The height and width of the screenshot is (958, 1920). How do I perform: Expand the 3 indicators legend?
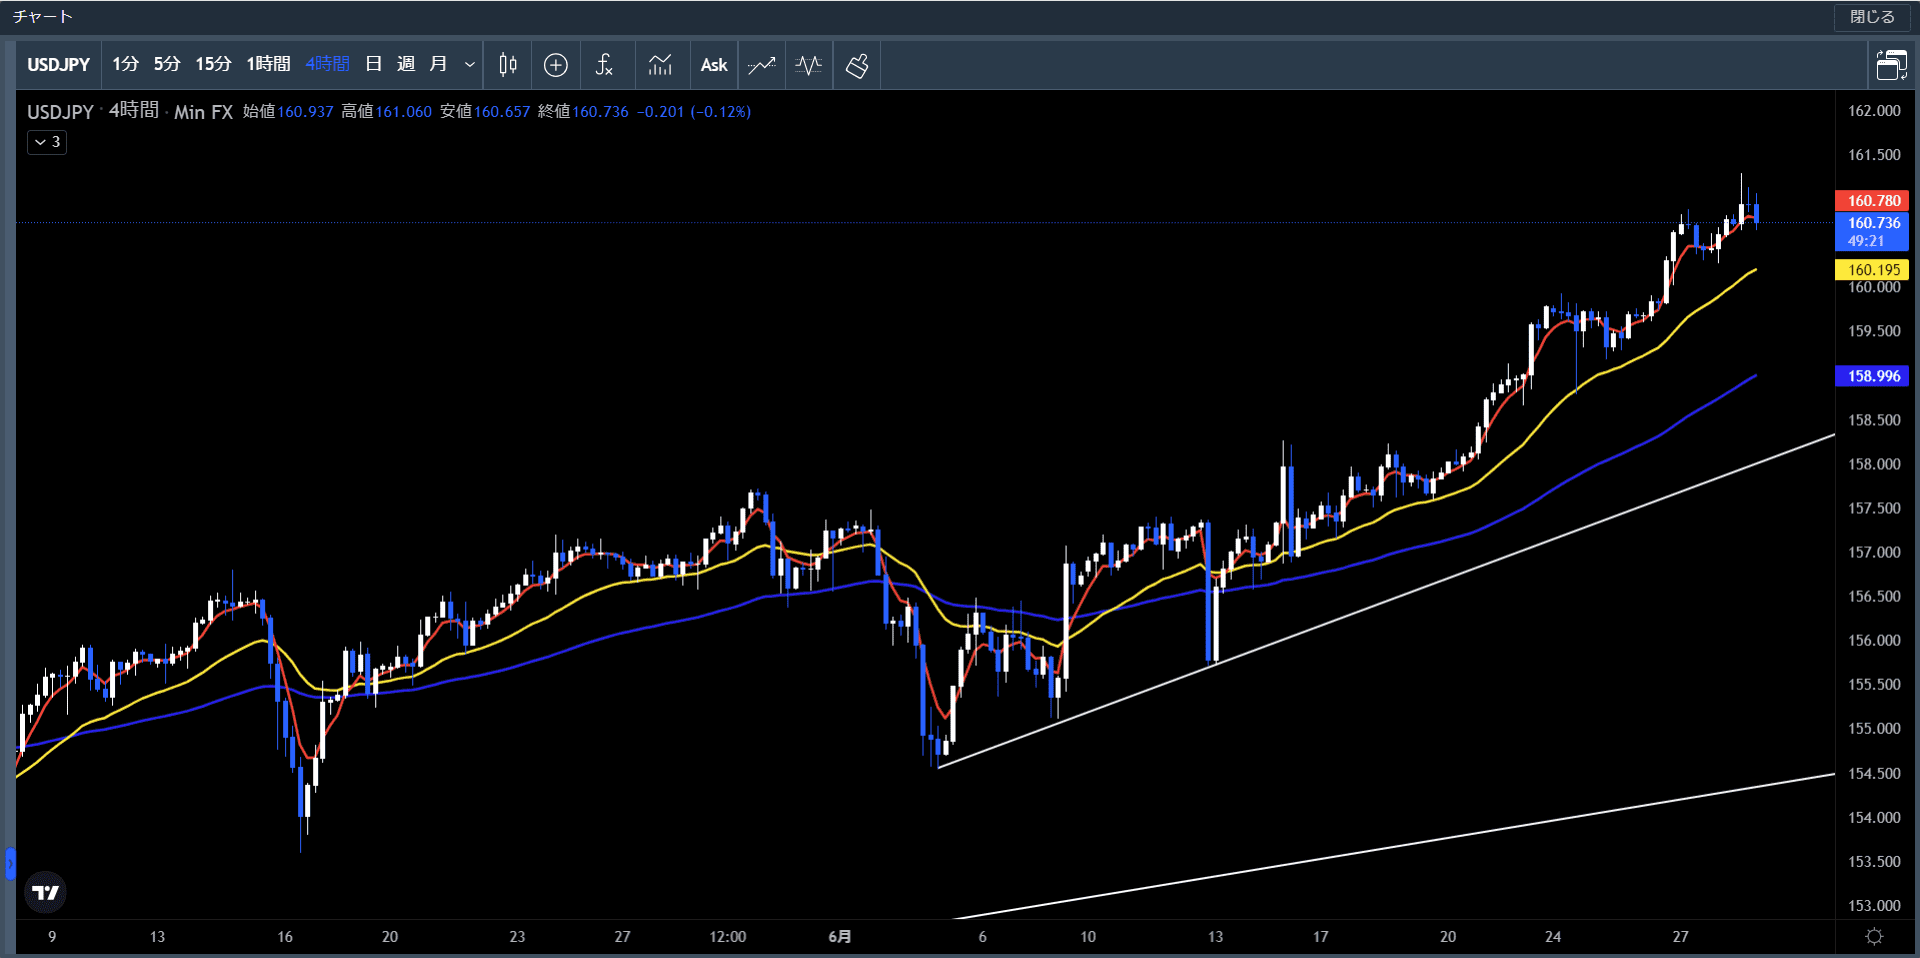coord(47,142)
